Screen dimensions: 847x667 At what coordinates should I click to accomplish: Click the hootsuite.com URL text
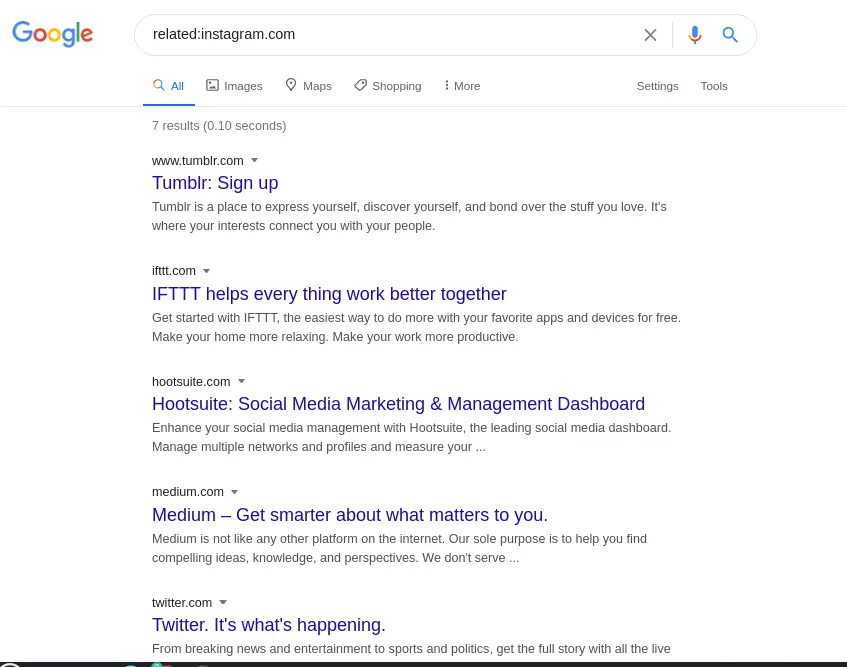point(191,382)
